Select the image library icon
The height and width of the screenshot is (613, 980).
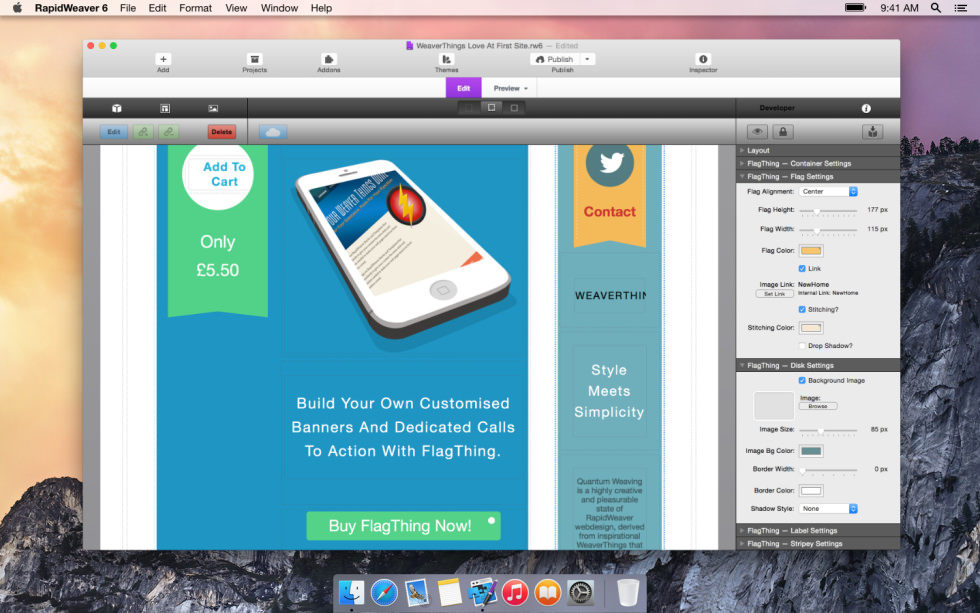213,108
